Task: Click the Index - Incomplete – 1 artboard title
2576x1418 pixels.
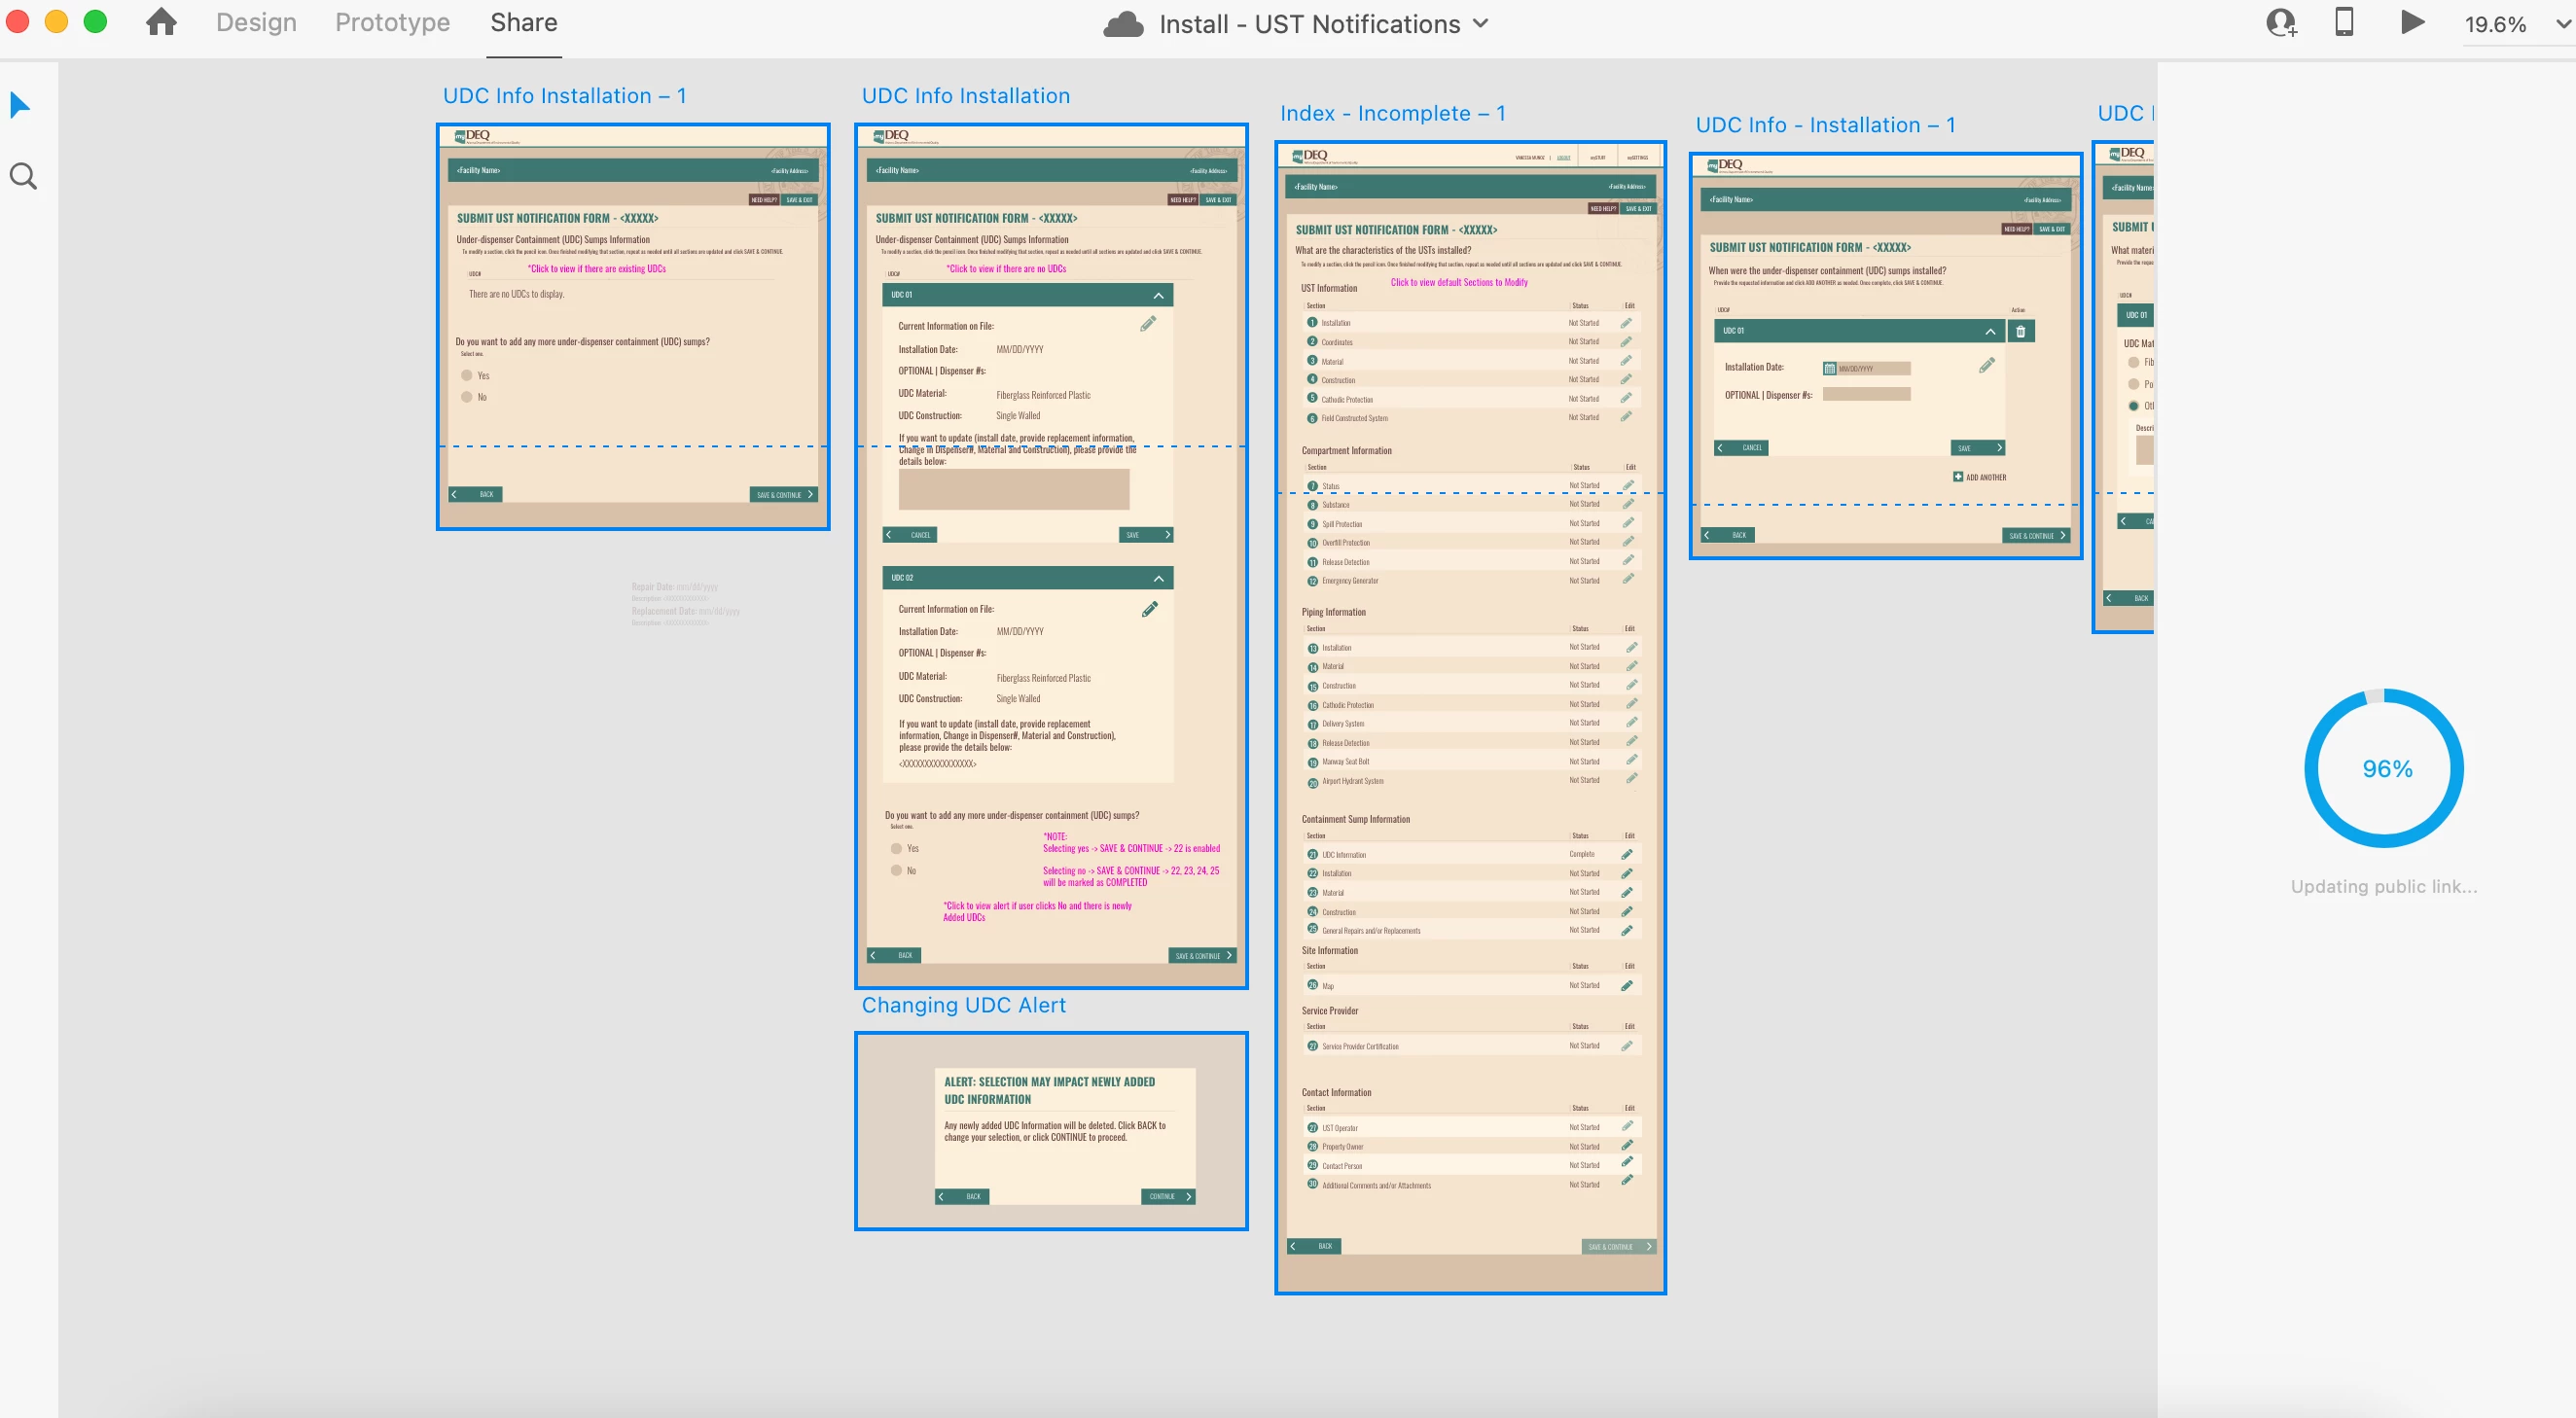Action: point(1392,113)
